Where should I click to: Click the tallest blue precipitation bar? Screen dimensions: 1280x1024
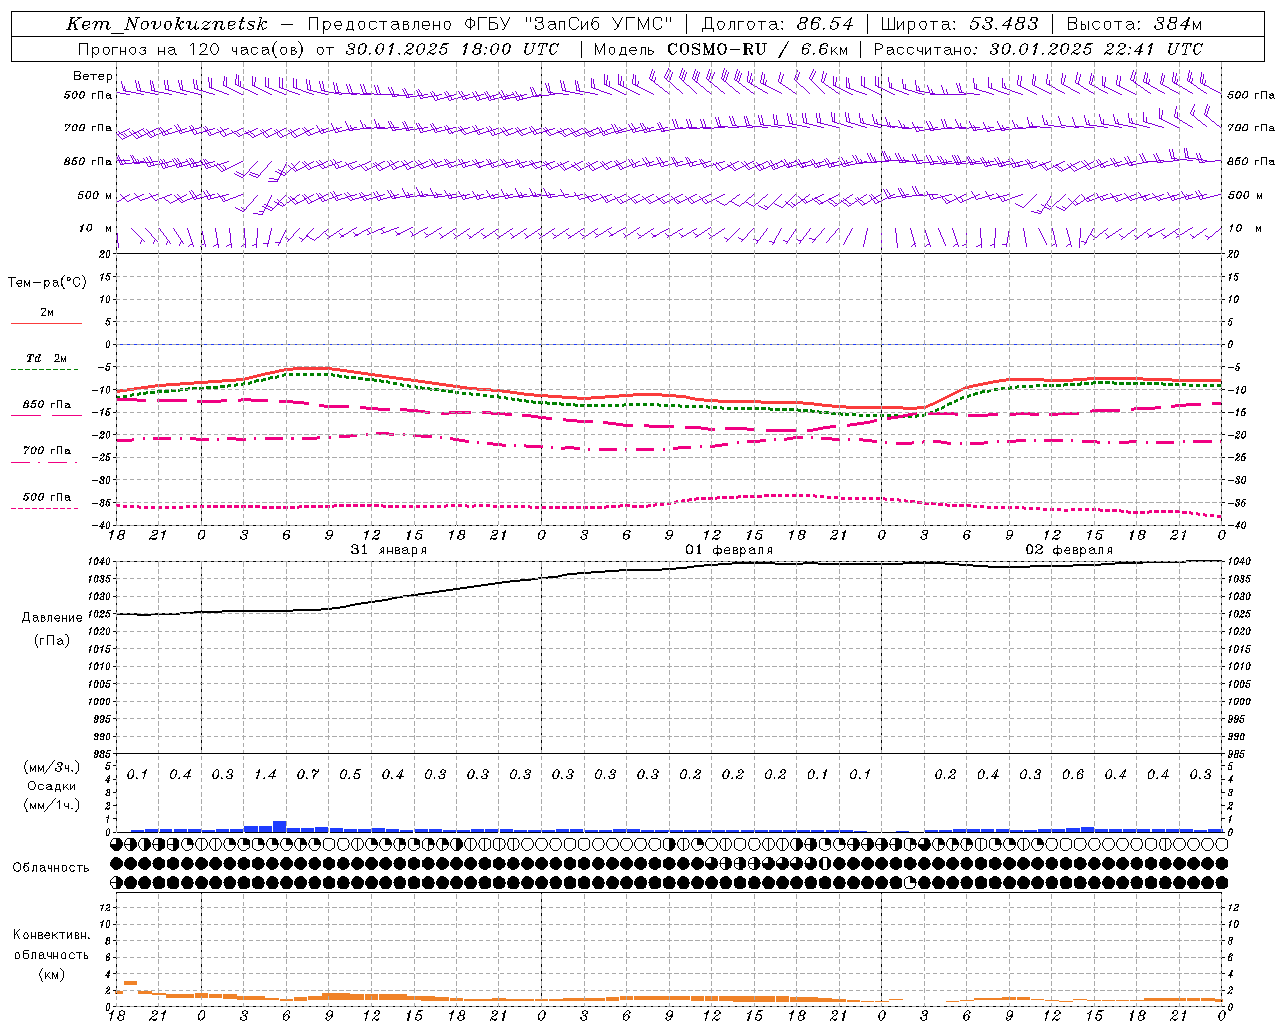pyautogui.click(x=280, y=826)
